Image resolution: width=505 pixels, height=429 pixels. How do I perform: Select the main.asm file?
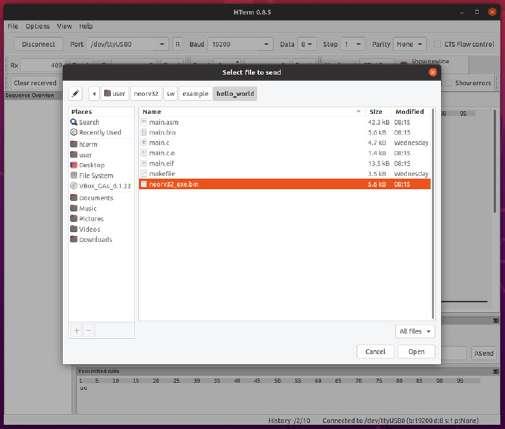(285, 122)
